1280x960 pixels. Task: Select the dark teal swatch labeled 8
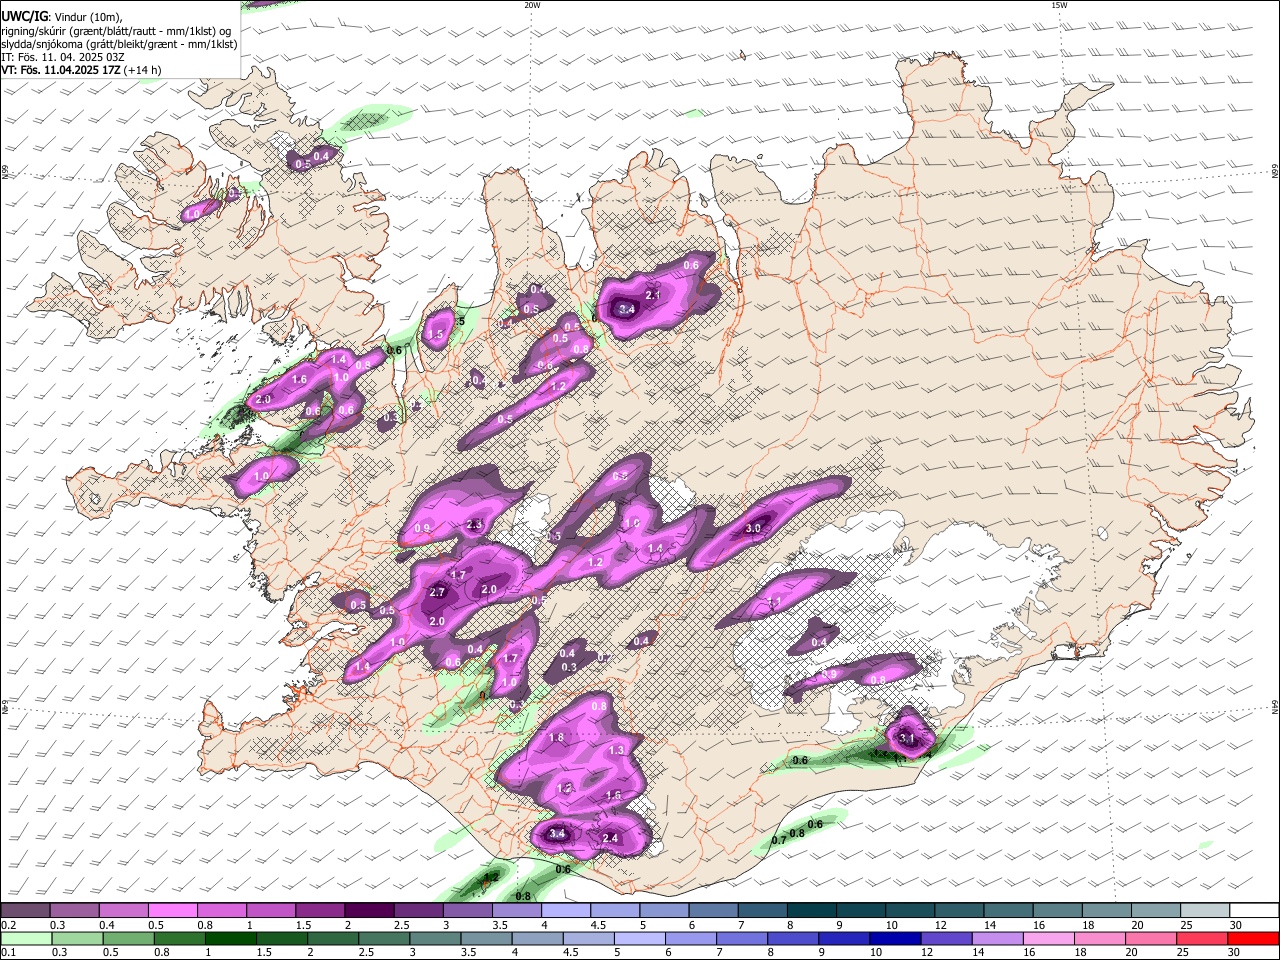point(812,911)
